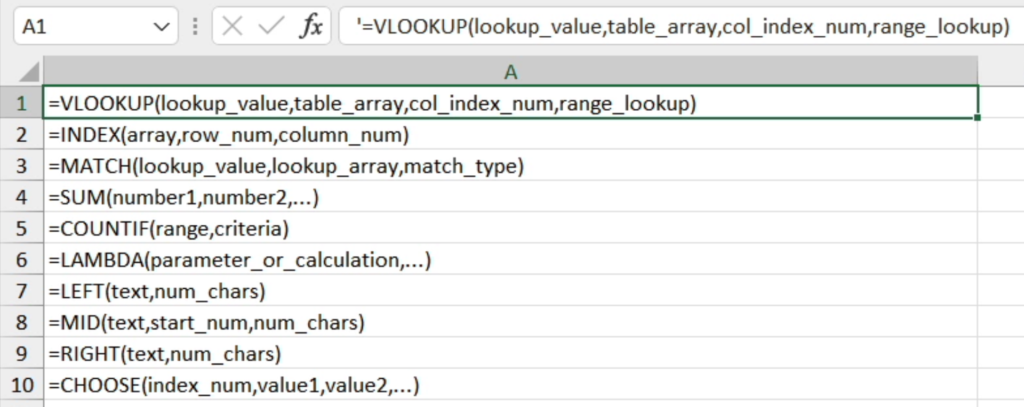Viewport: 1024px width, 407px height.
Task: Click the Enter checkmark icon in formula bar
Action: (270, 28)
